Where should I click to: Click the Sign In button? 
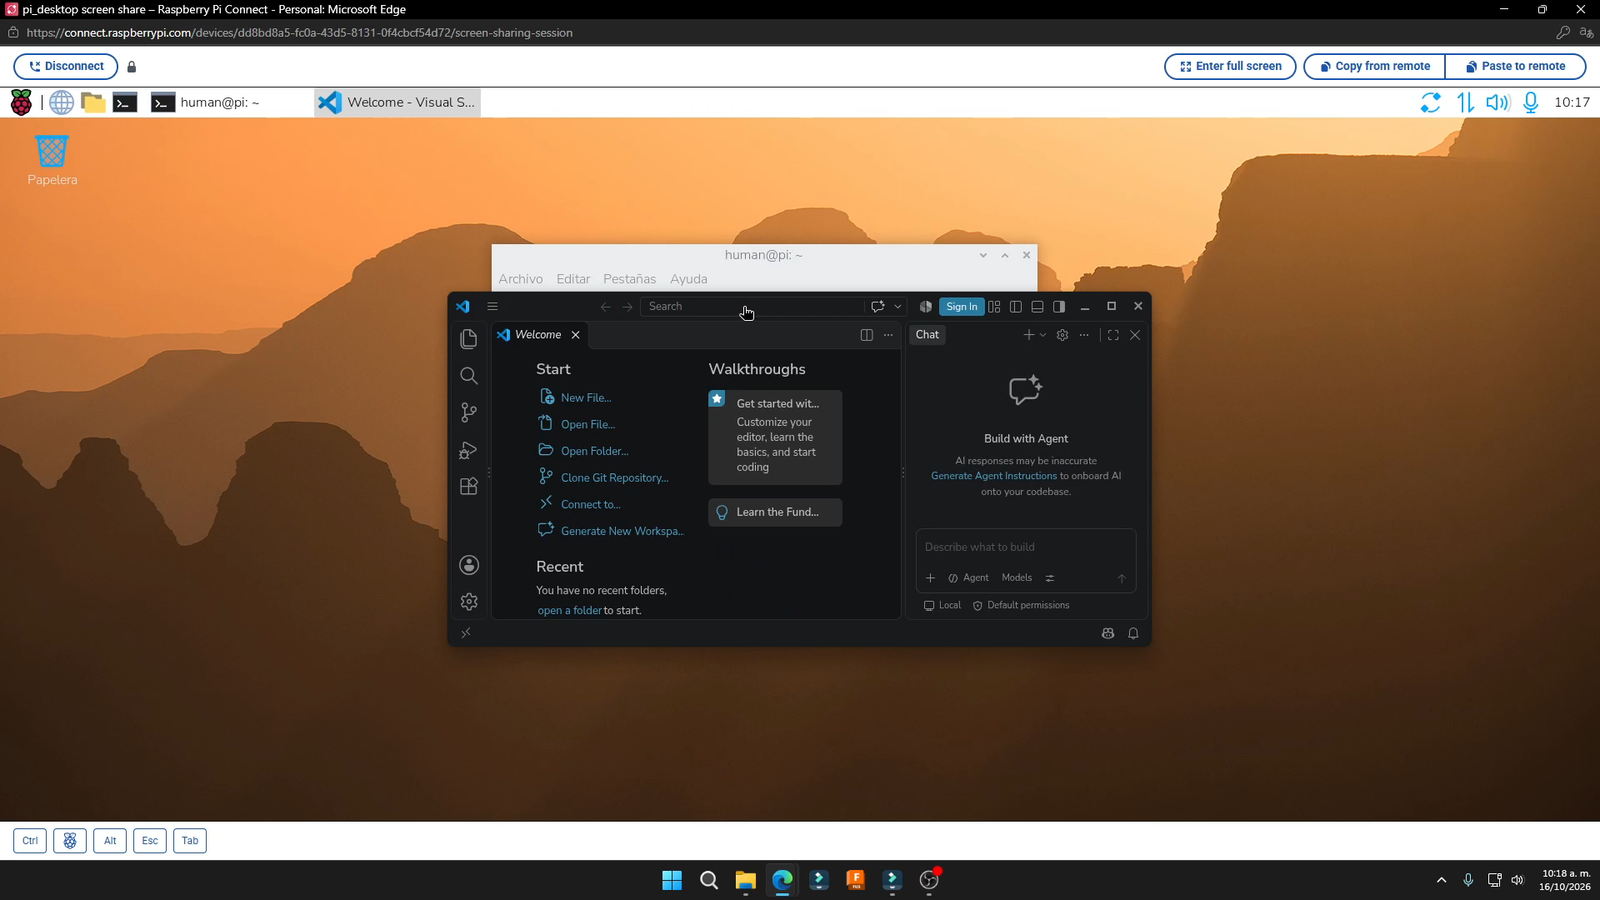click(x=961, y=306)
